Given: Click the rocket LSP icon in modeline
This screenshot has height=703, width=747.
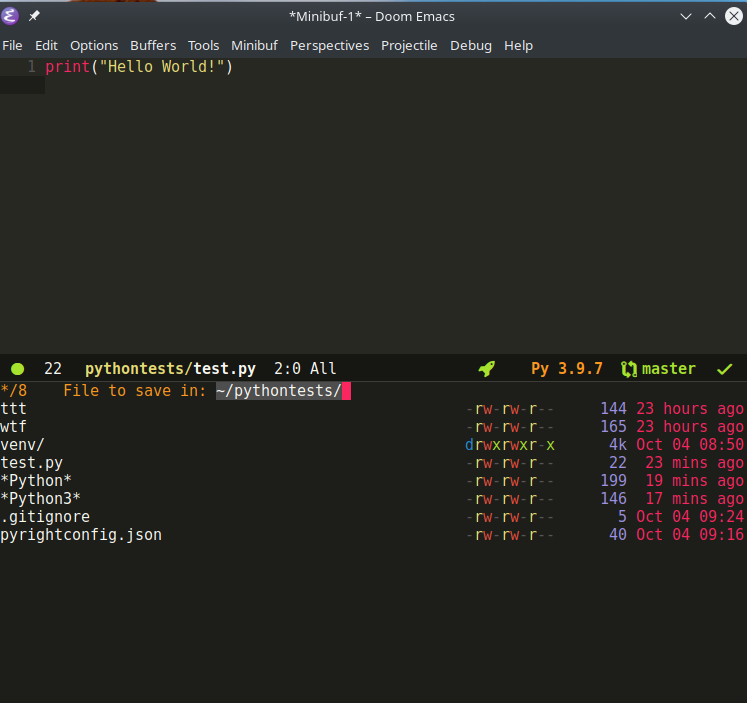Looking at the screenshot, I should (x=487, y=369).
